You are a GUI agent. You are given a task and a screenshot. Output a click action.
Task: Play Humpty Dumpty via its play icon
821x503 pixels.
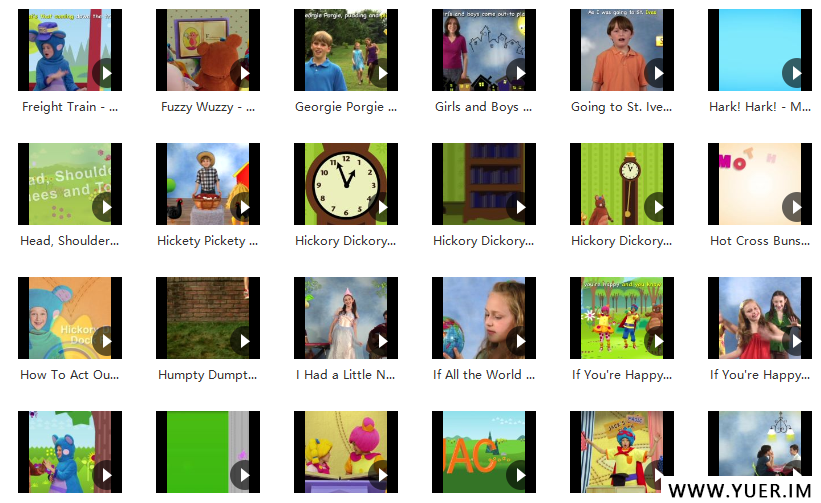(x=243, y=341)
